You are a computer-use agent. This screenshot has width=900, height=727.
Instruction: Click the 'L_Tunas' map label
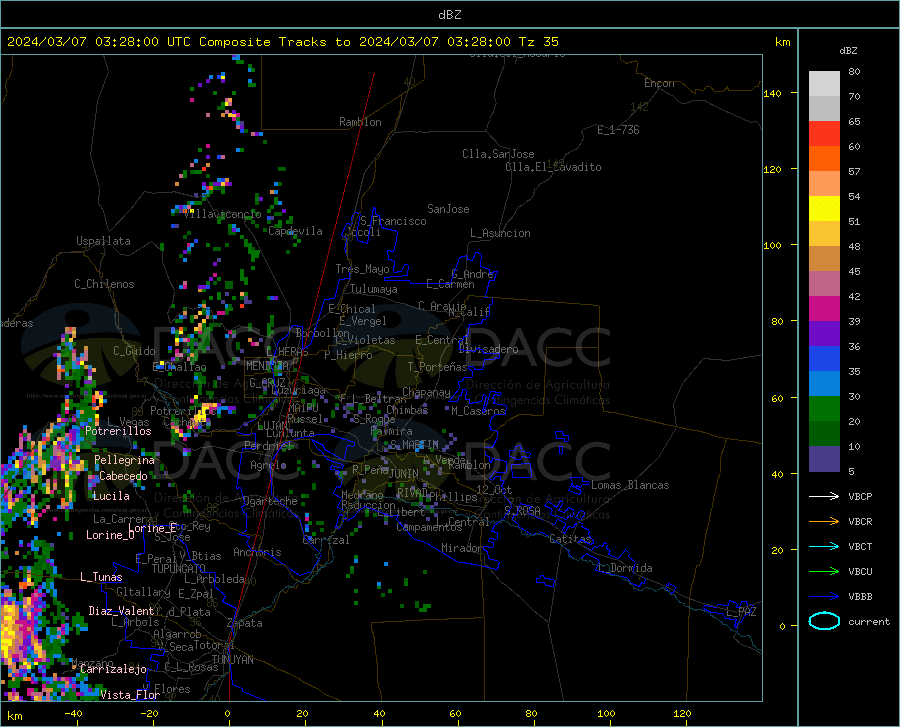101,577
